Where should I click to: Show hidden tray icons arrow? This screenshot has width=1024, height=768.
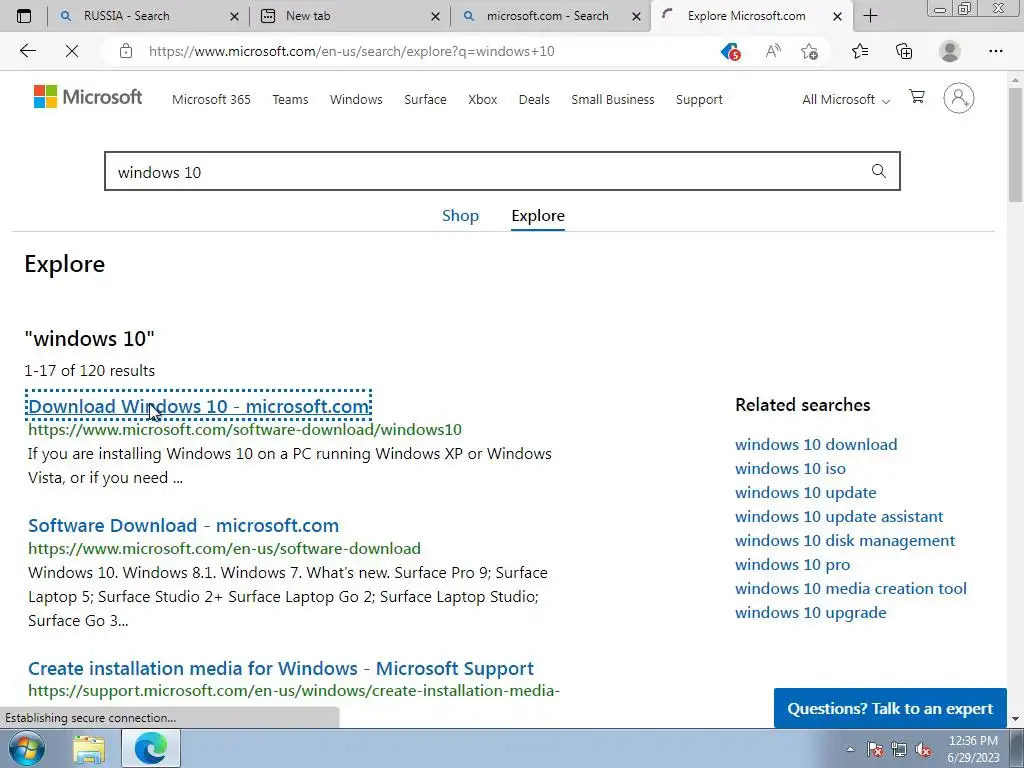click(850, 749)
